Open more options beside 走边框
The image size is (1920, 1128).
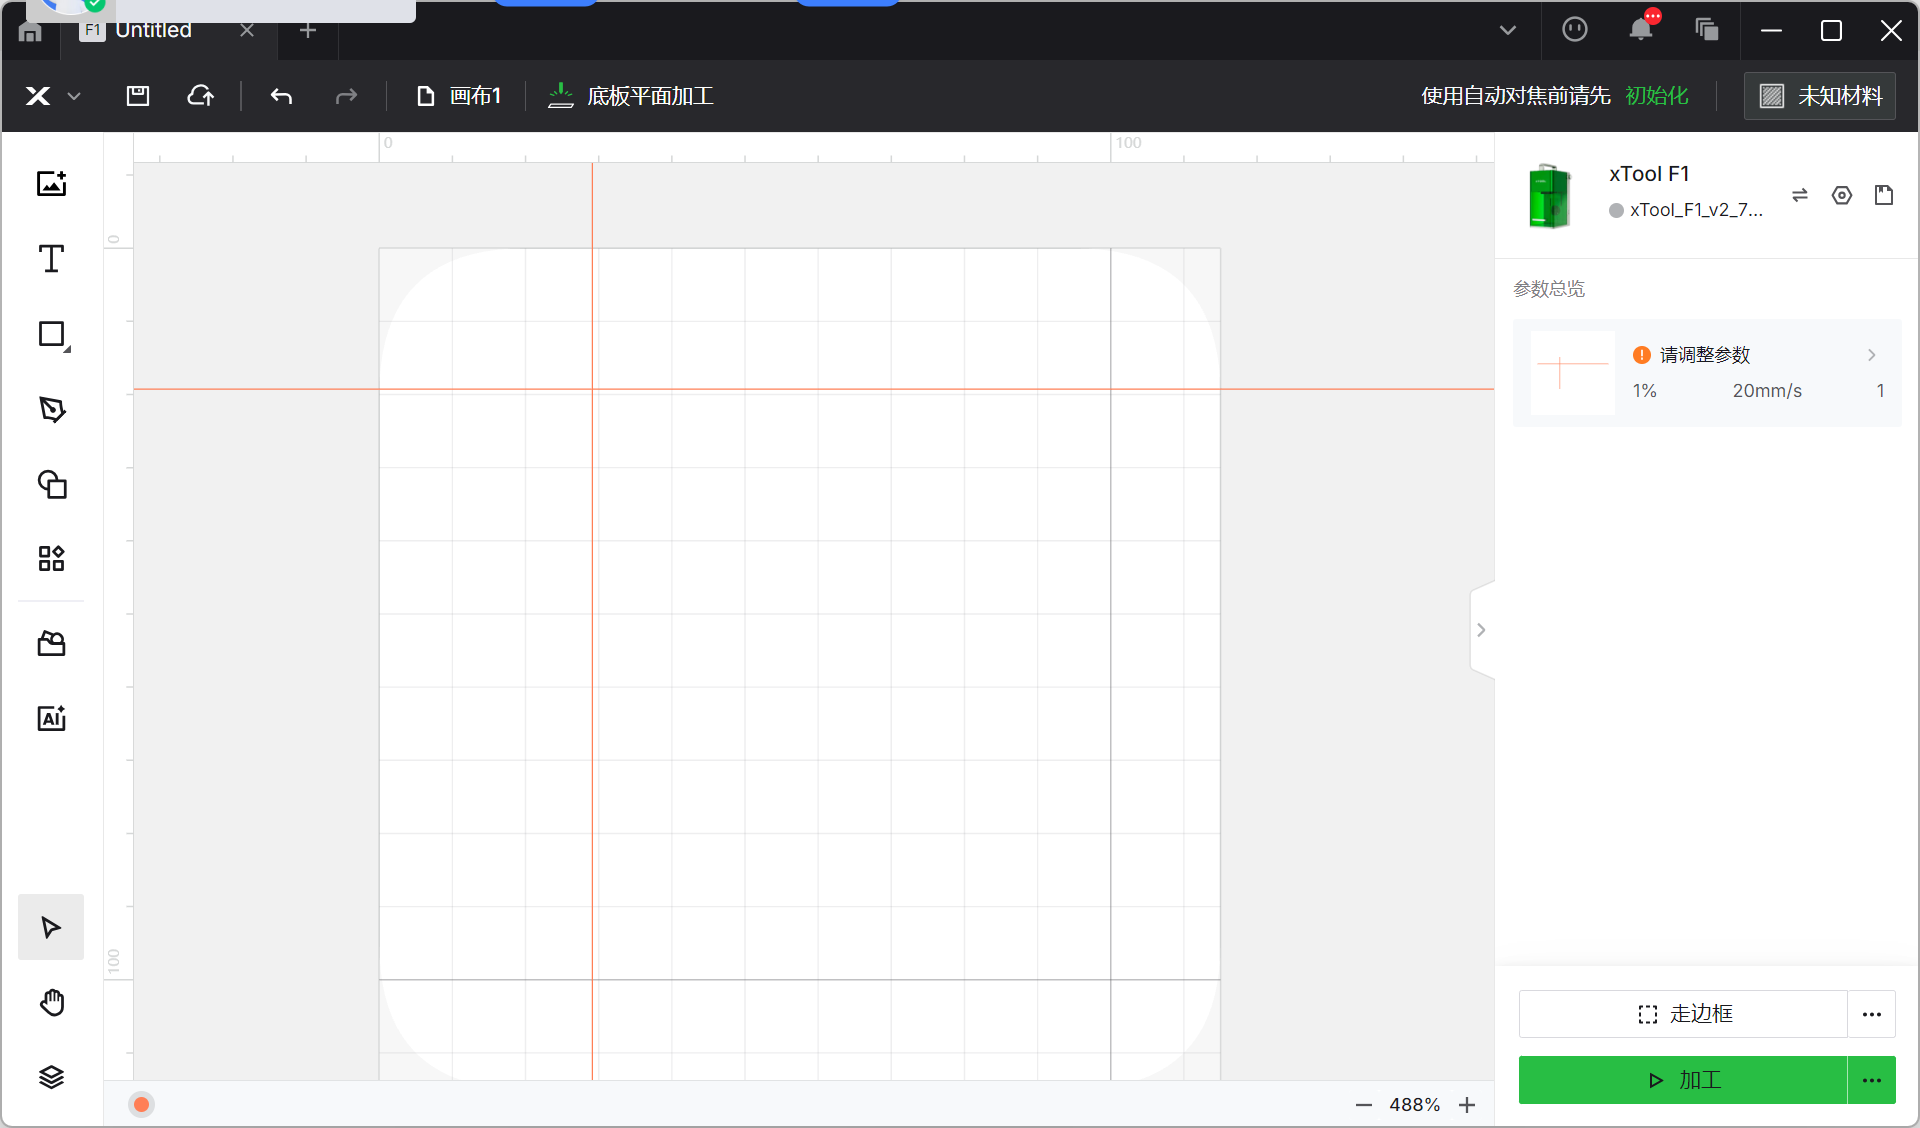(x=1871, y=1014)
